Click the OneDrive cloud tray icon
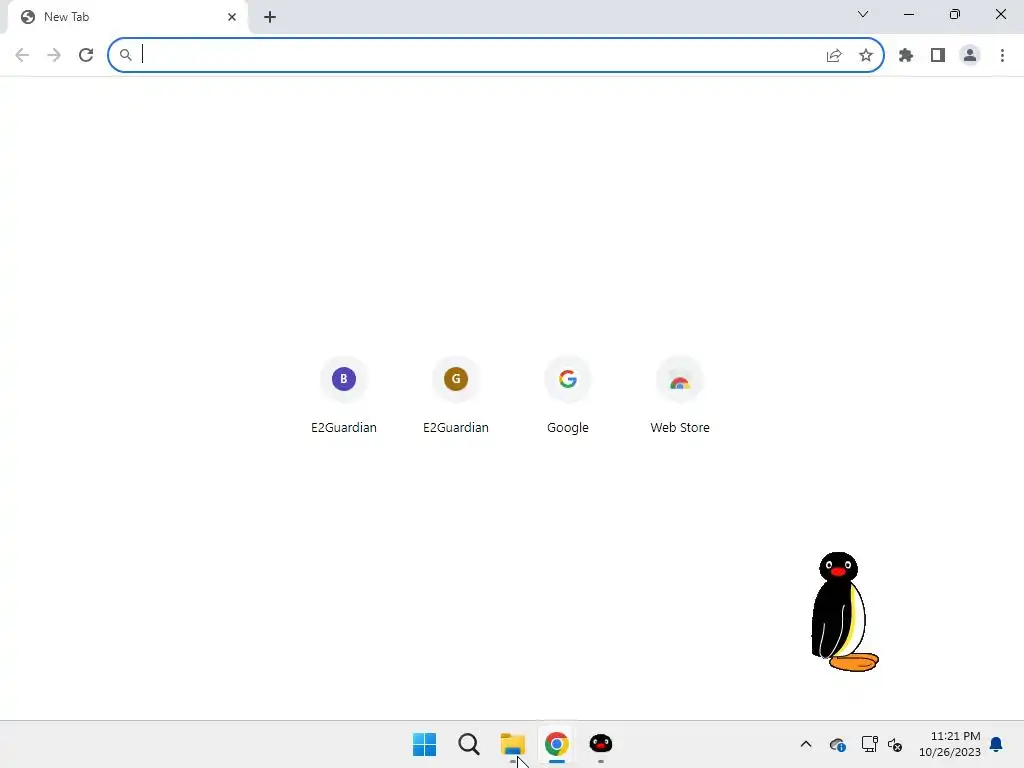 pyautogui.click(x=838, y=744)
